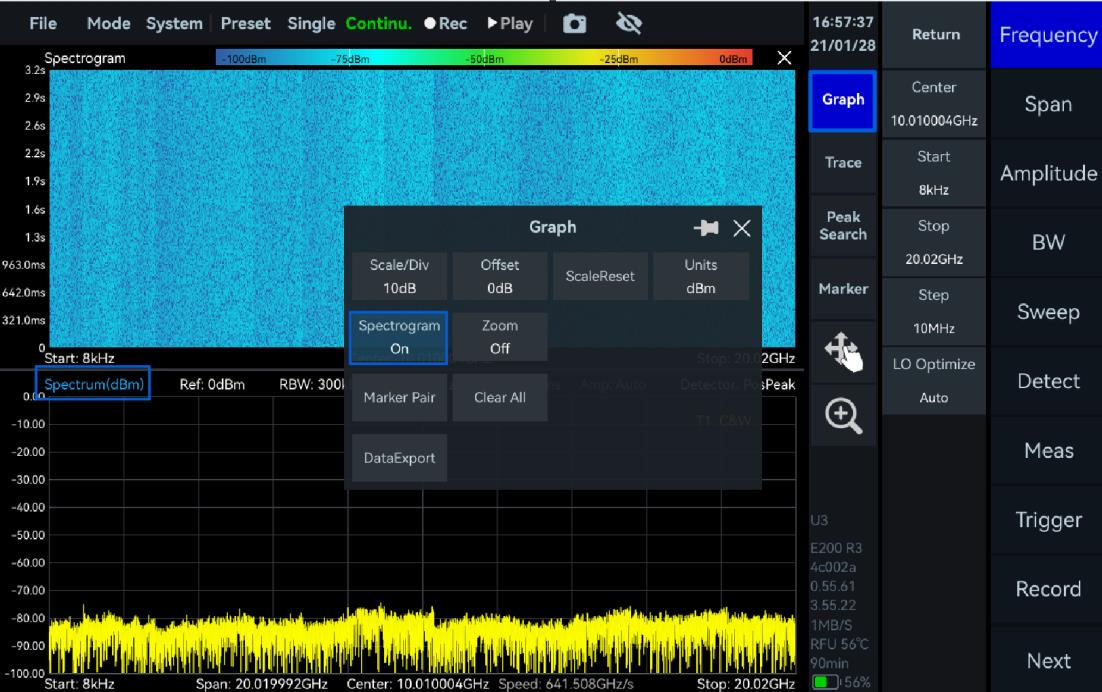Click the camera screenshot icon
Image resolution: width=1102 pixels, height=692 pixels.
click(575, 24)
